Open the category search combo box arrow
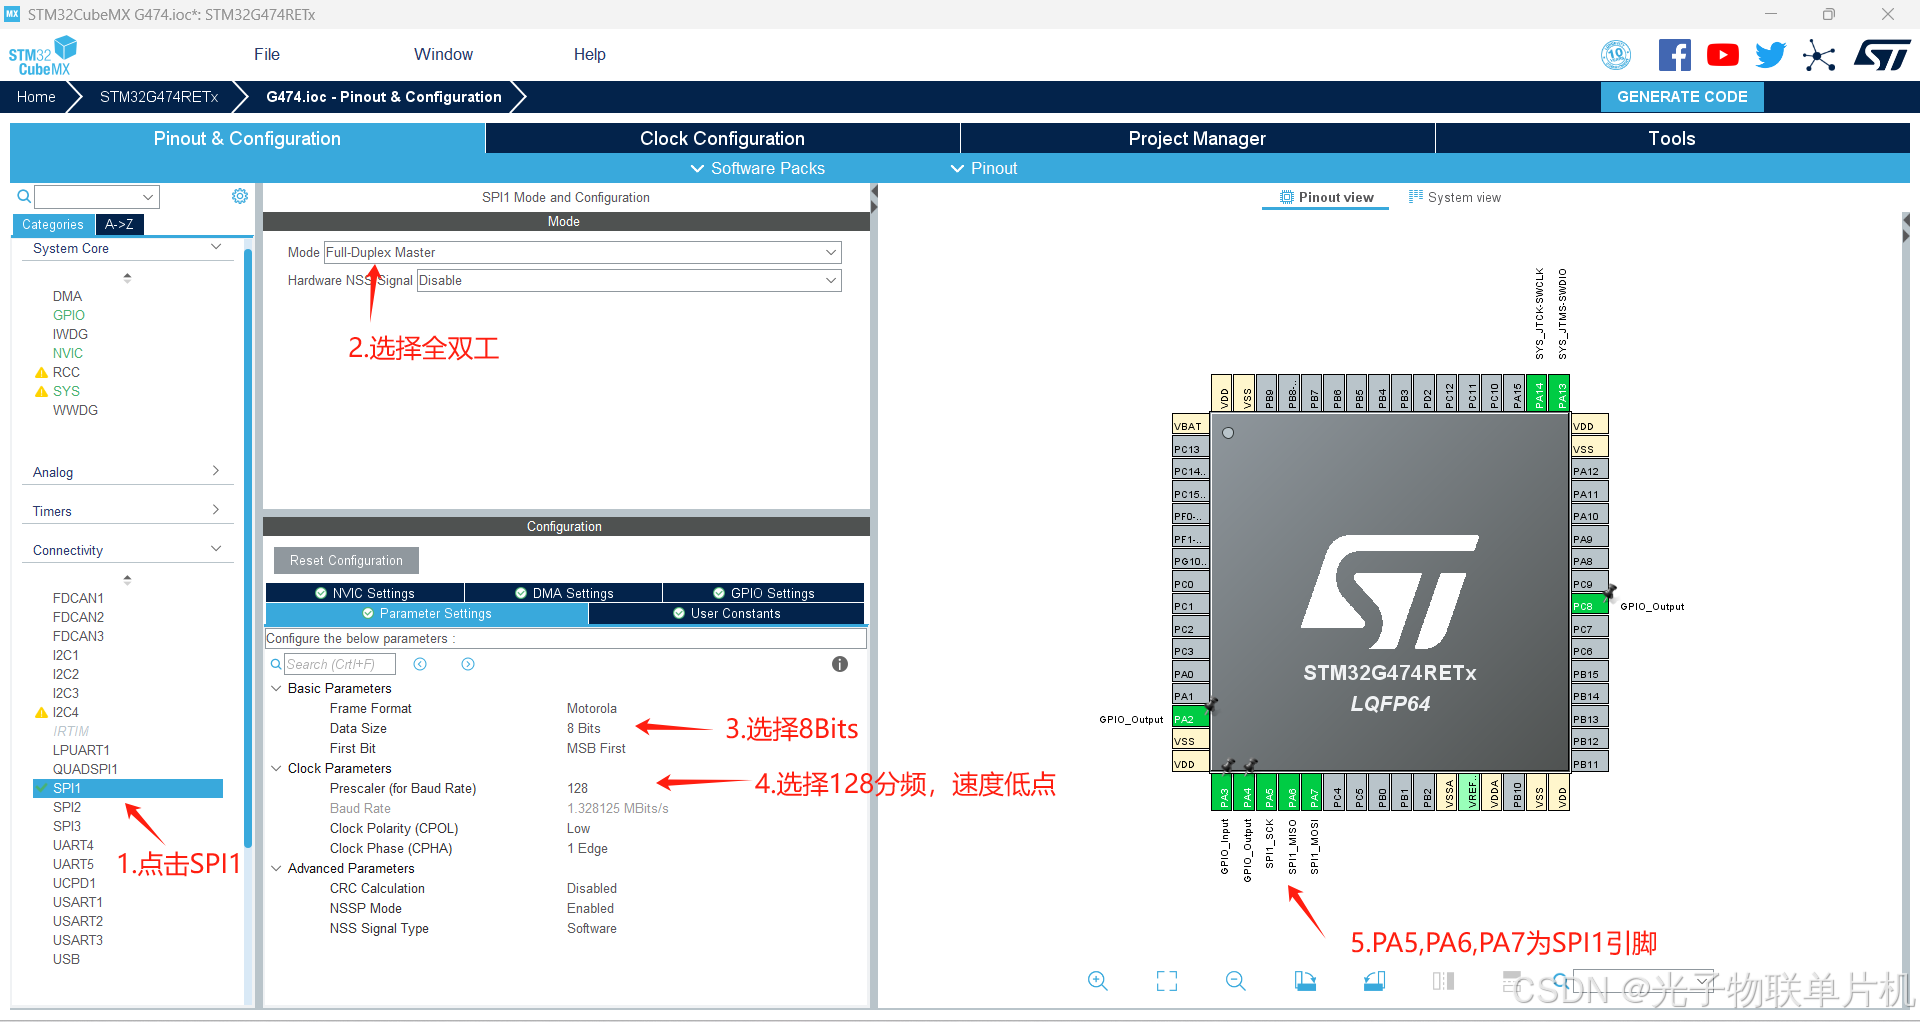1920x1022 pixels. 148,197
